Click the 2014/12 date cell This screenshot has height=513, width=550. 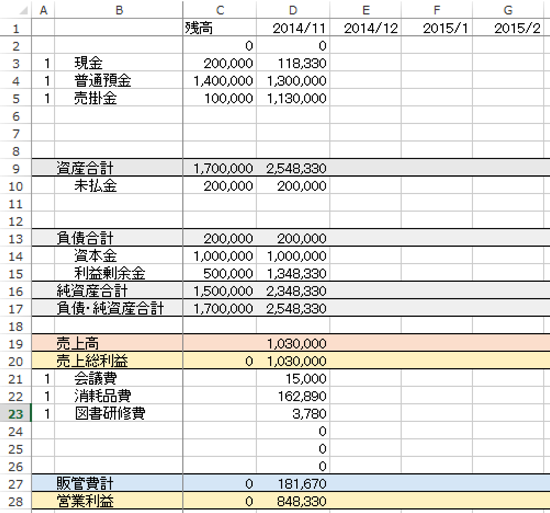(x=365, y=28)
